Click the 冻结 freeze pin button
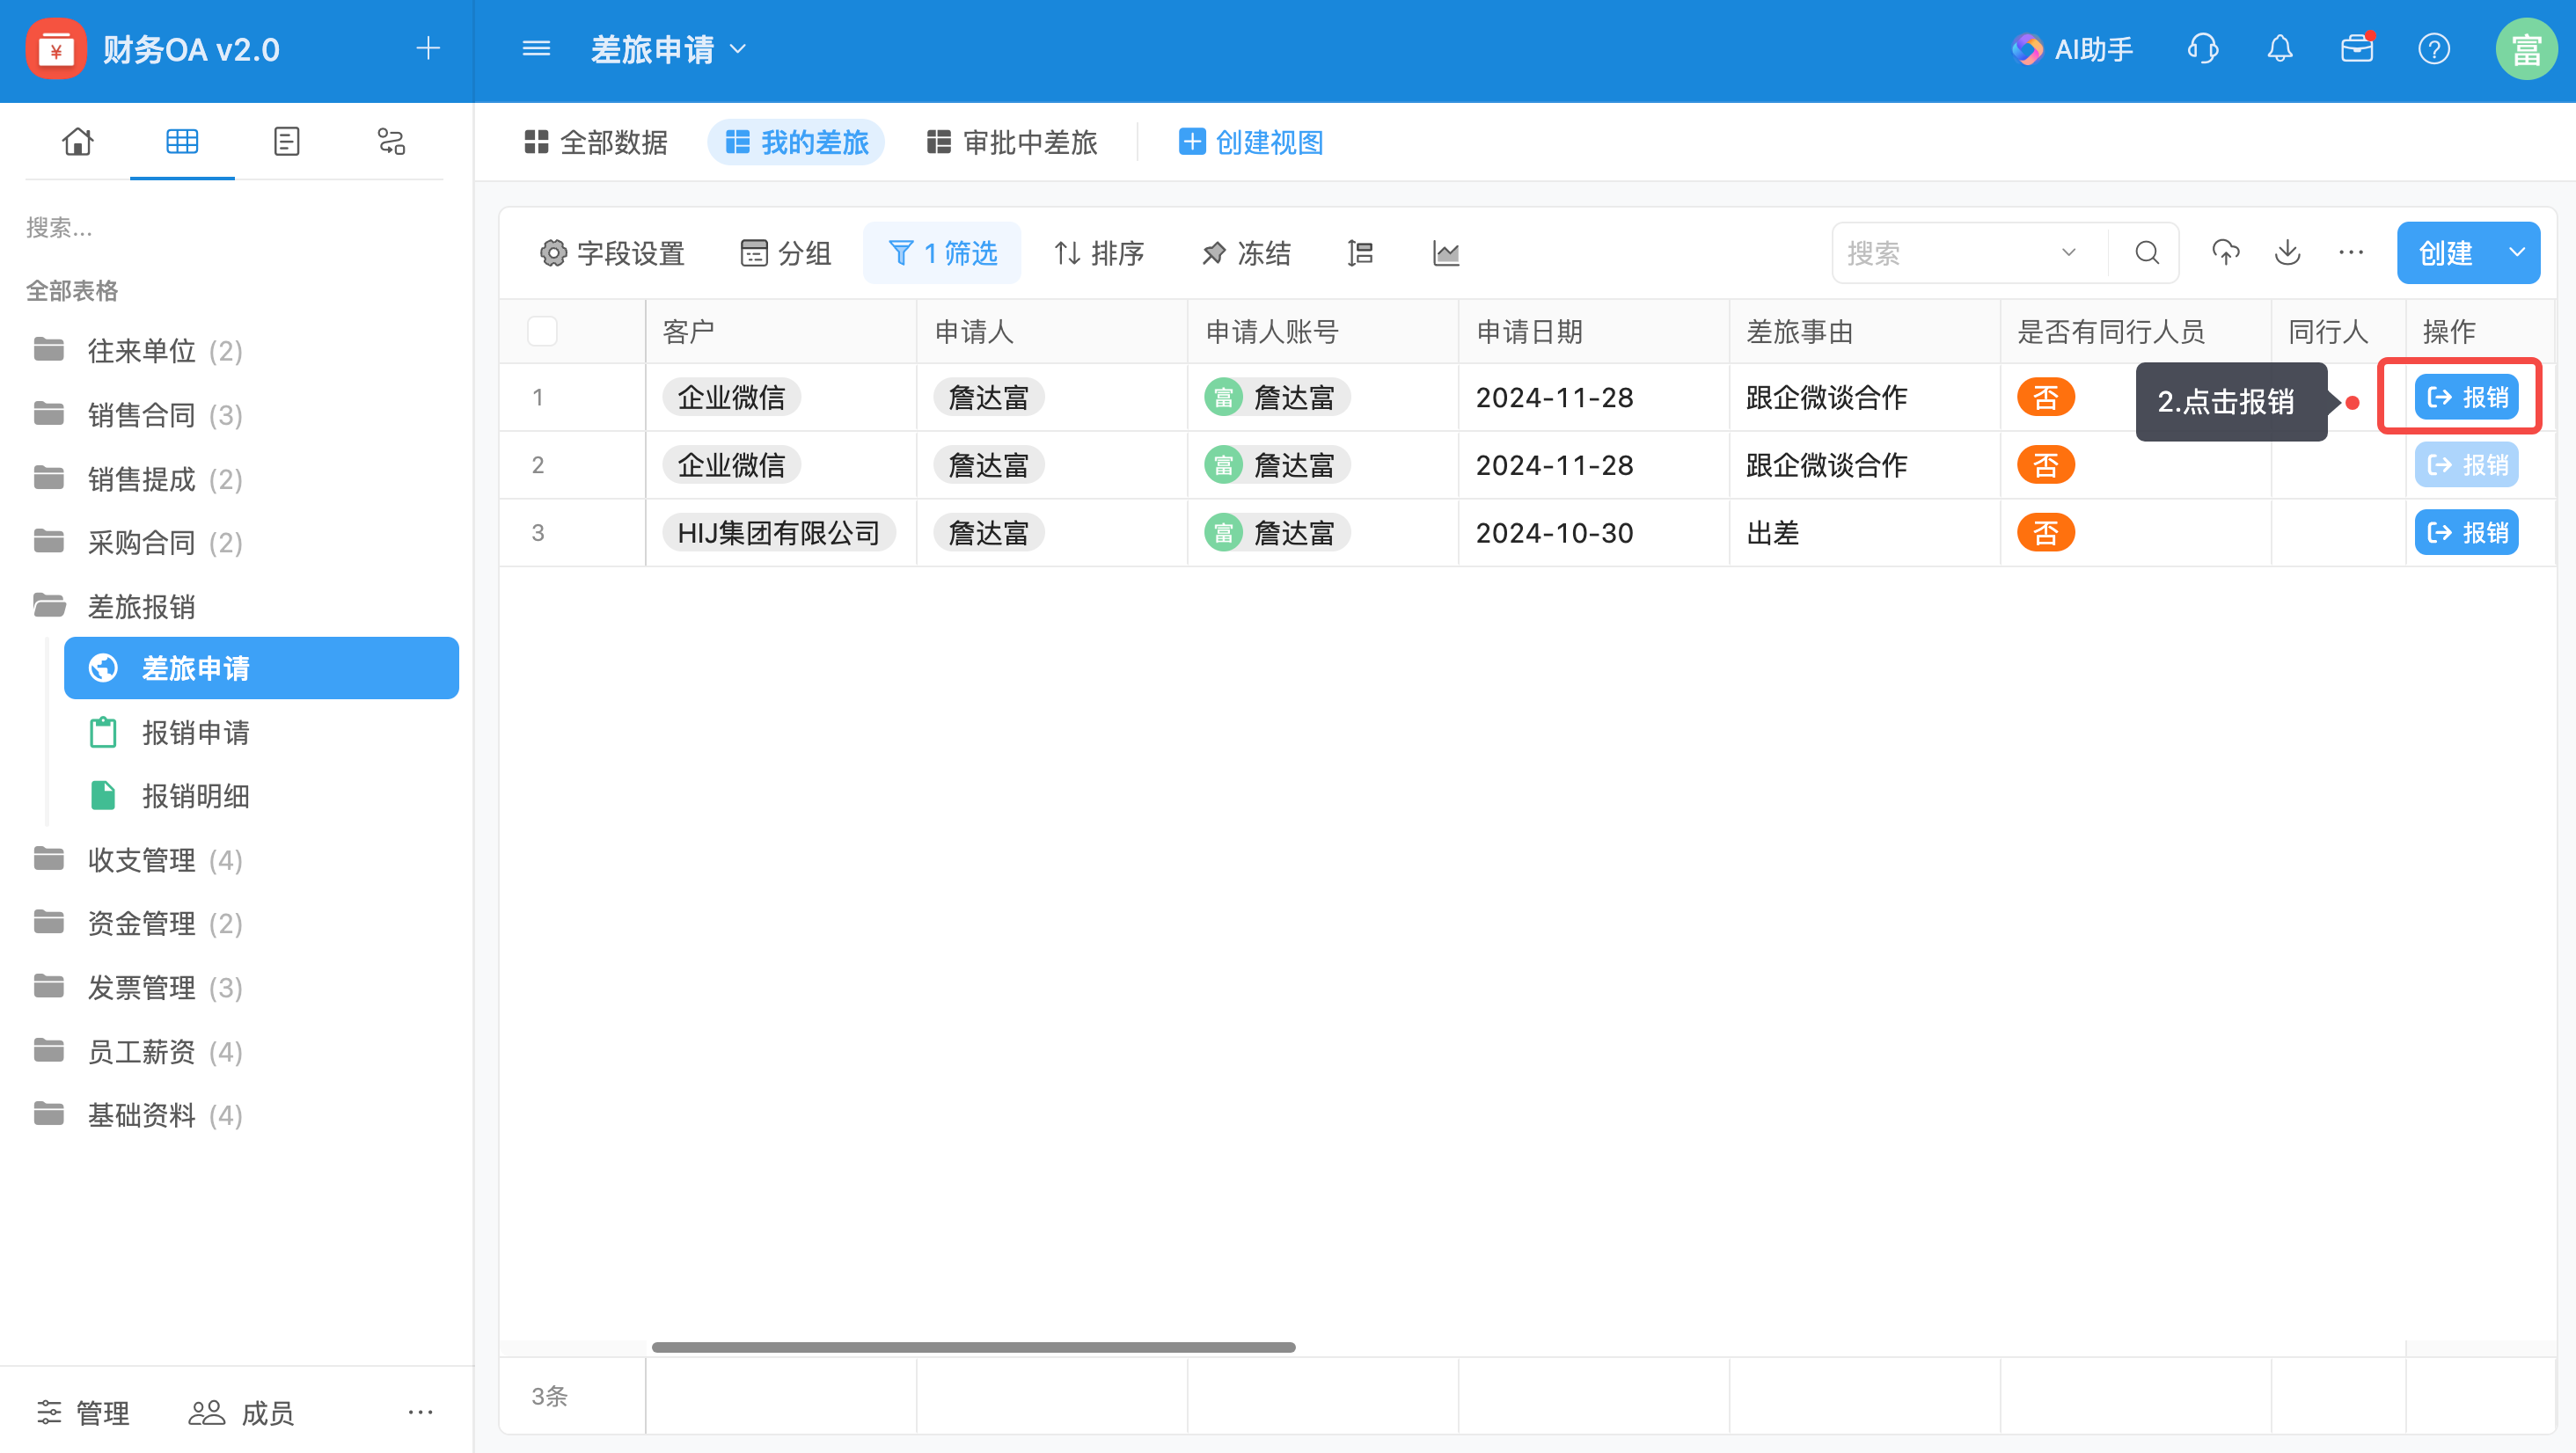Viewport: 2576px width, 1453px height. 1246,253
